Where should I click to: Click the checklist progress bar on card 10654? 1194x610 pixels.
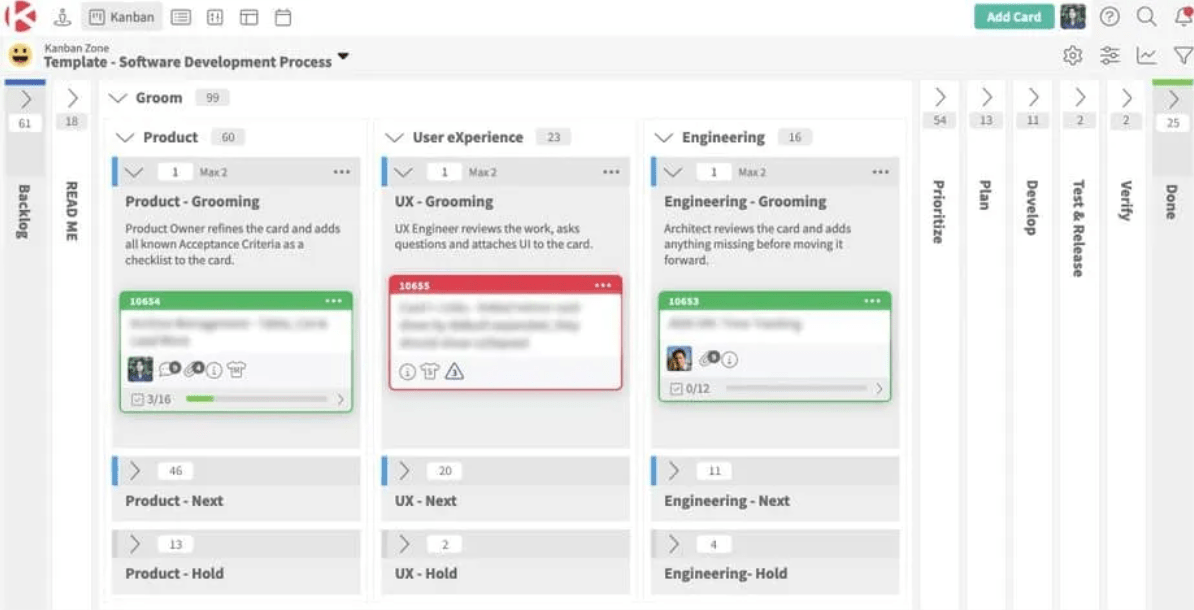point(257,399)
